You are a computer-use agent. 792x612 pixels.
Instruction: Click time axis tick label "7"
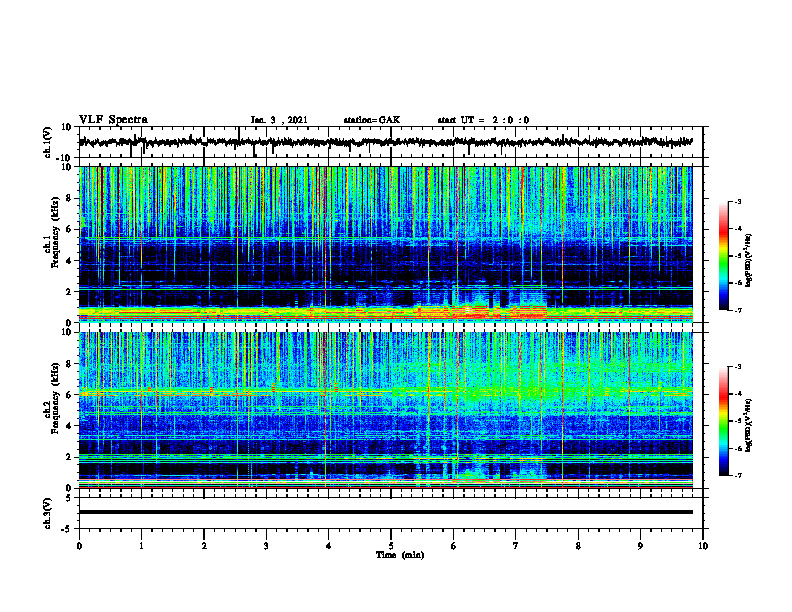516,546
